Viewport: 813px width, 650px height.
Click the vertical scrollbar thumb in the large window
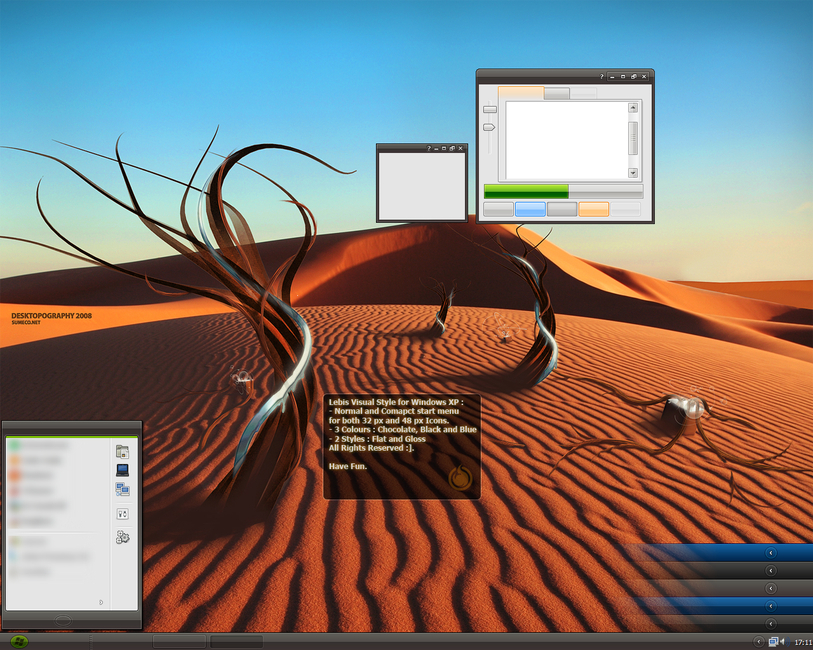633,138
